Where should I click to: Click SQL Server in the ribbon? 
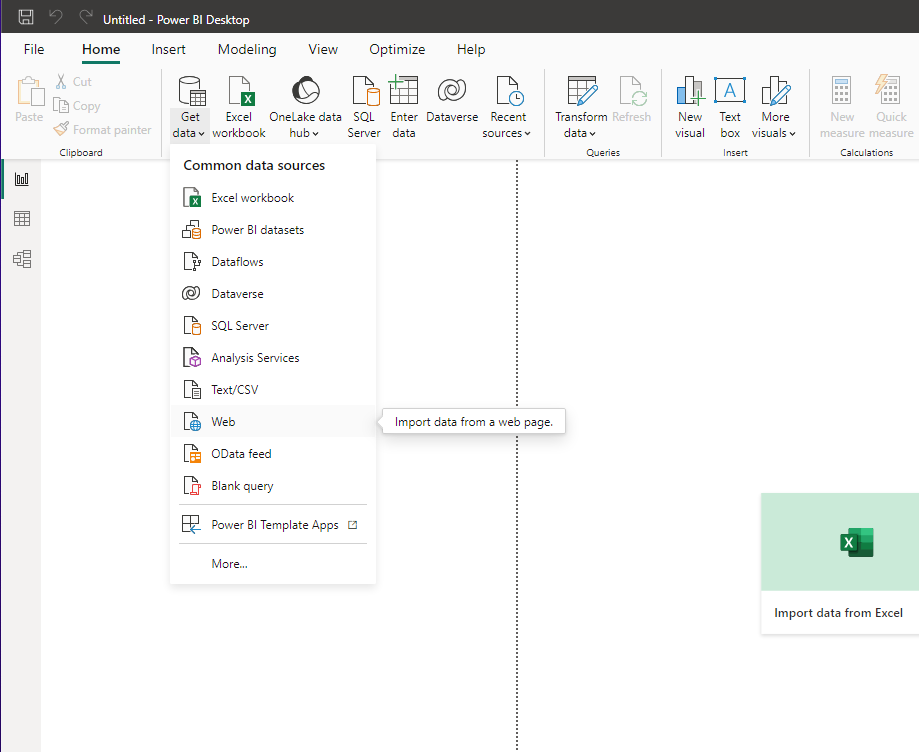click(364, 108)
